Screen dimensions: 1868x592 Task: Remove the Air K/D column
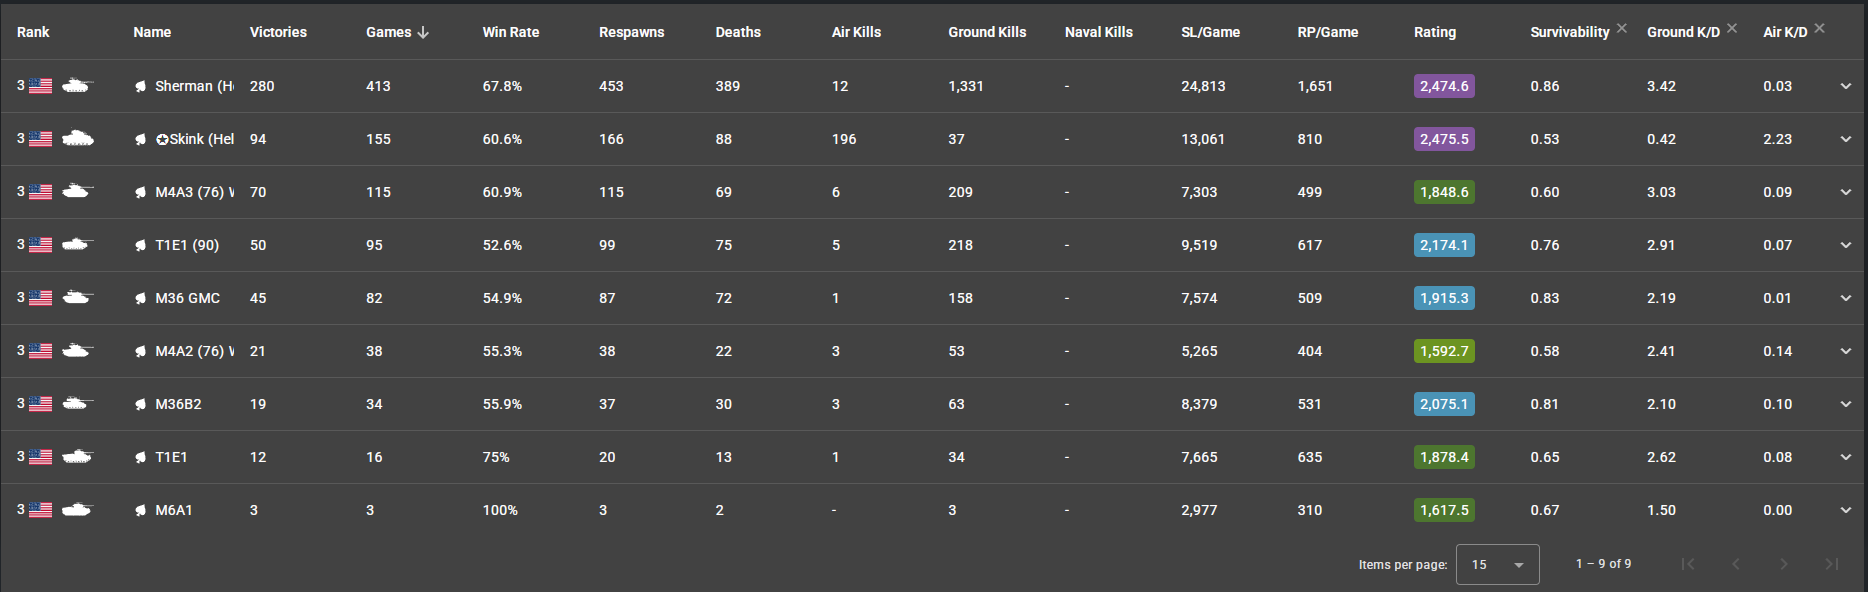click(x=1820, y=28)
